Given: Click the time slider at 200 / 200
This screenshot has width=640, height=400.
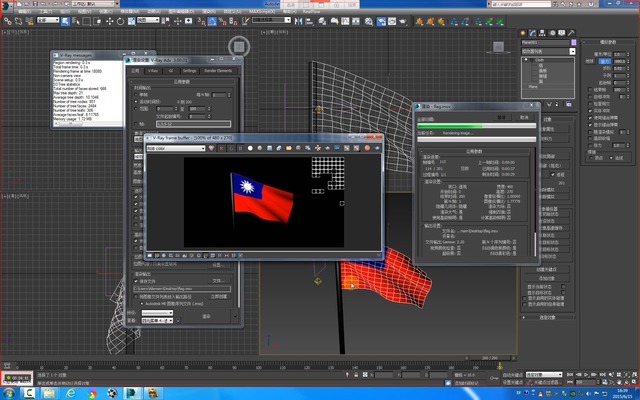Looking at the screenshot, I should click(x=490, y=358).
